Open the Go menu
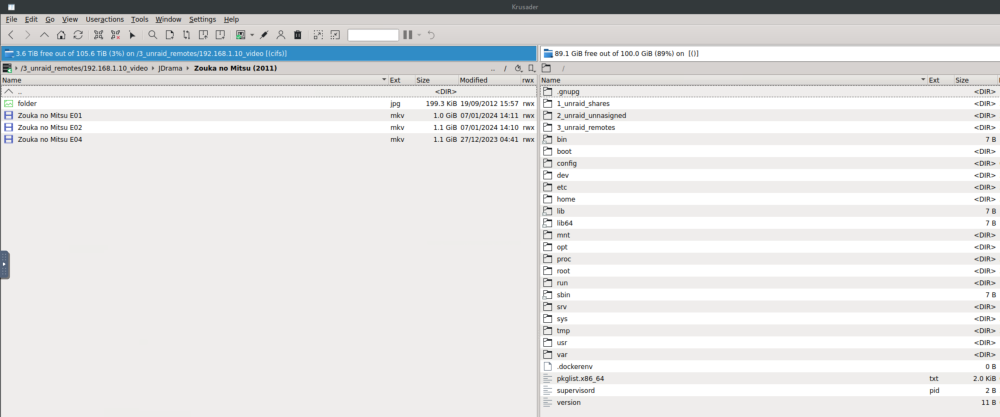Screen dimensions: 1000x417 [x=50, y=20]
